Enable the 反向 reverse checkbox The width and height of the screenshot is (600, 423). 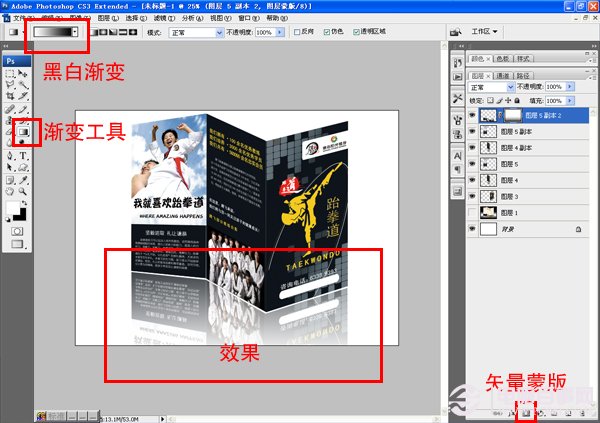point(297,32)
